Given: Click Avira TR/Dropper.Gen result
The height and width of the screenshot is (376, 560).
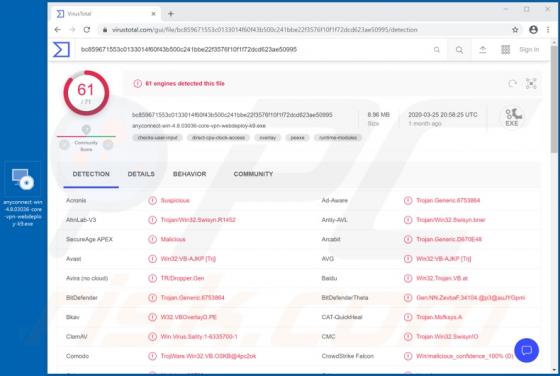Looking at the screenshot, I should (x=182, y=278).
